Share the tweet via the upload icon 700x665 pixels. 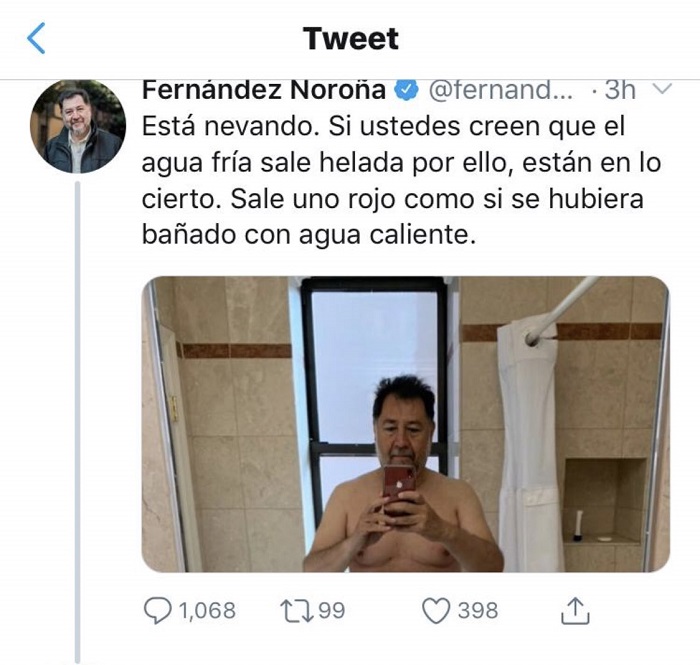pos(579,611)
